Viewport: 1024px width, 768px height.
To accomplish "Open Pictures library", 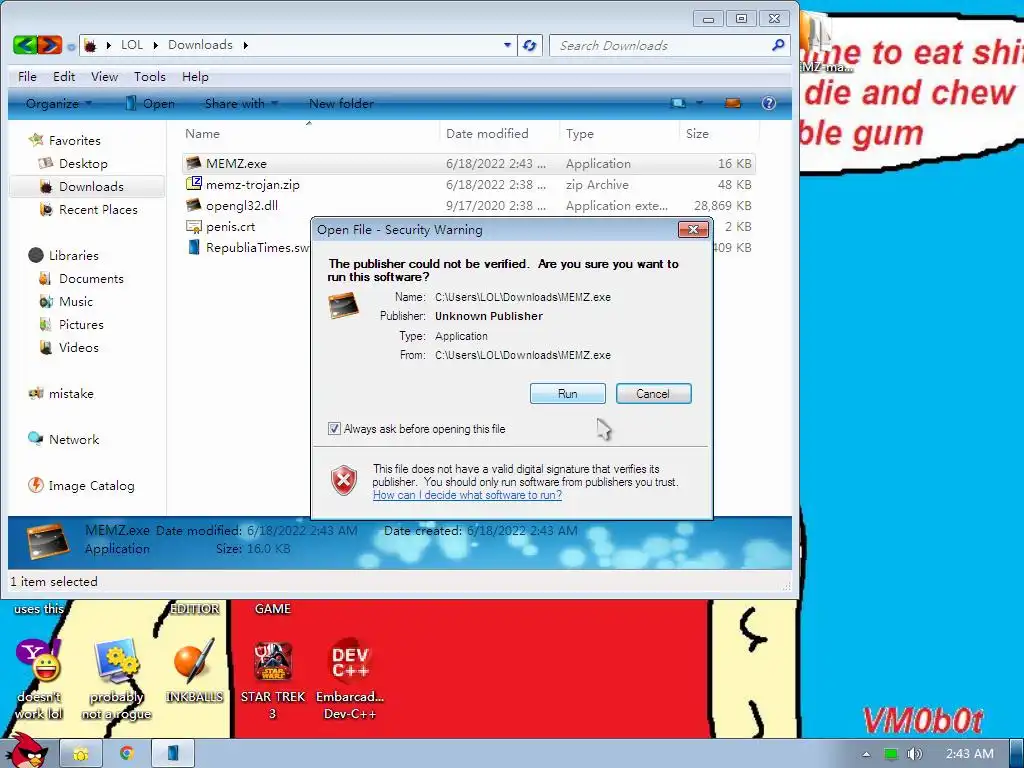I will point(81,325).
